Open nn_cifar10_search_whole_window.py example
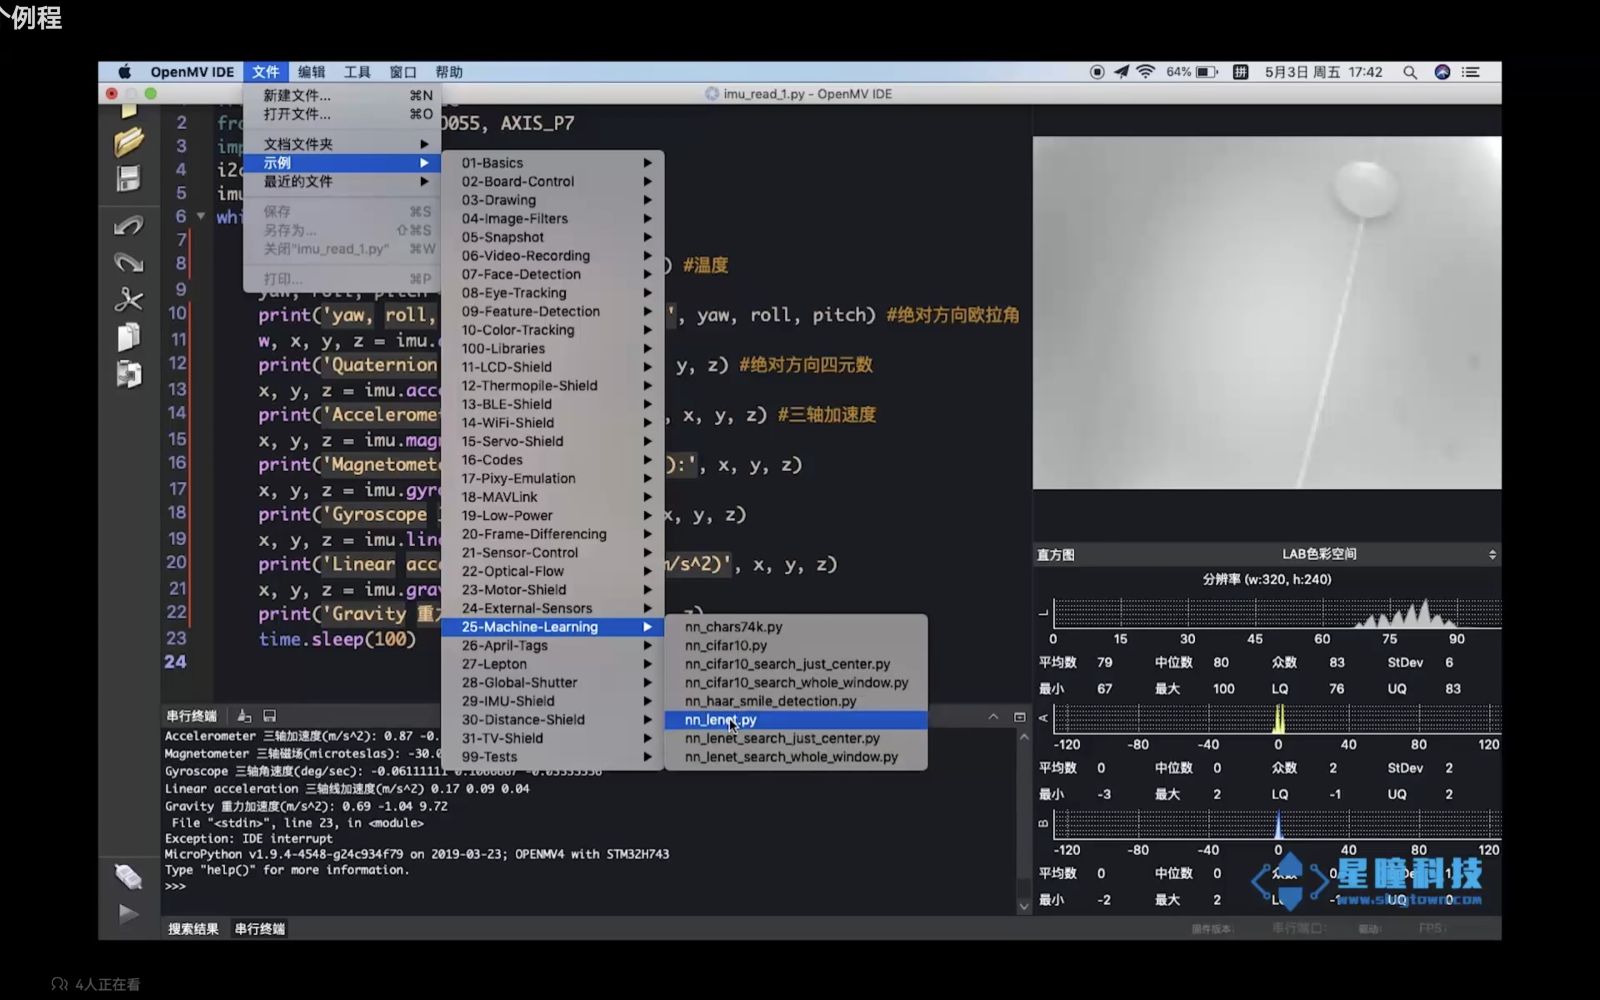Screen dimensions: 1600x1000 coord(796,683)
